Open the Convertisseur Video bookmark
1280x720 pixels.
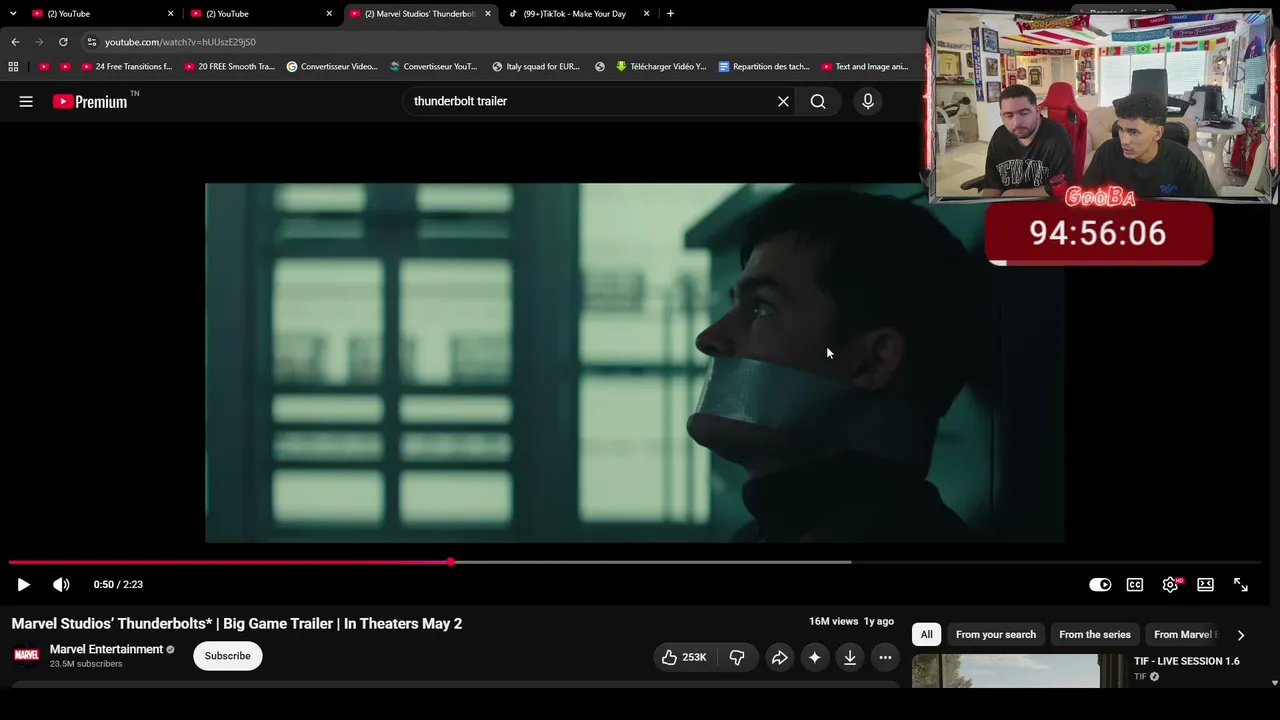(332, 67)
